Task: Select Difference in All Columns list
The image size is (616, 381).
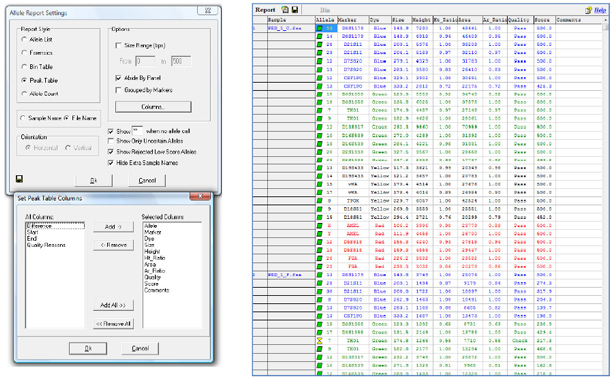Action: point(55,226)
